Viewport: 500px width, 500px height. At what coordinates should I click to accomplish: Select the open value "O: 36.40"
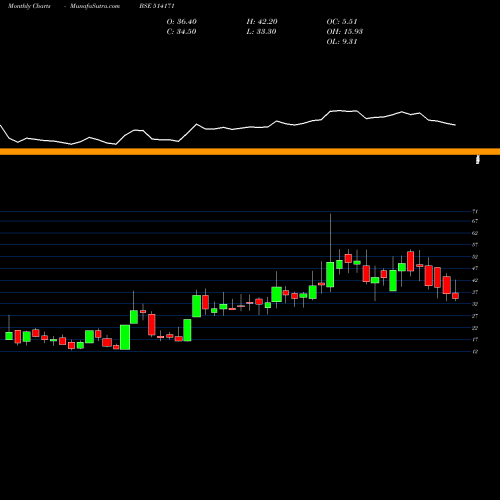[x=182, y=22]
